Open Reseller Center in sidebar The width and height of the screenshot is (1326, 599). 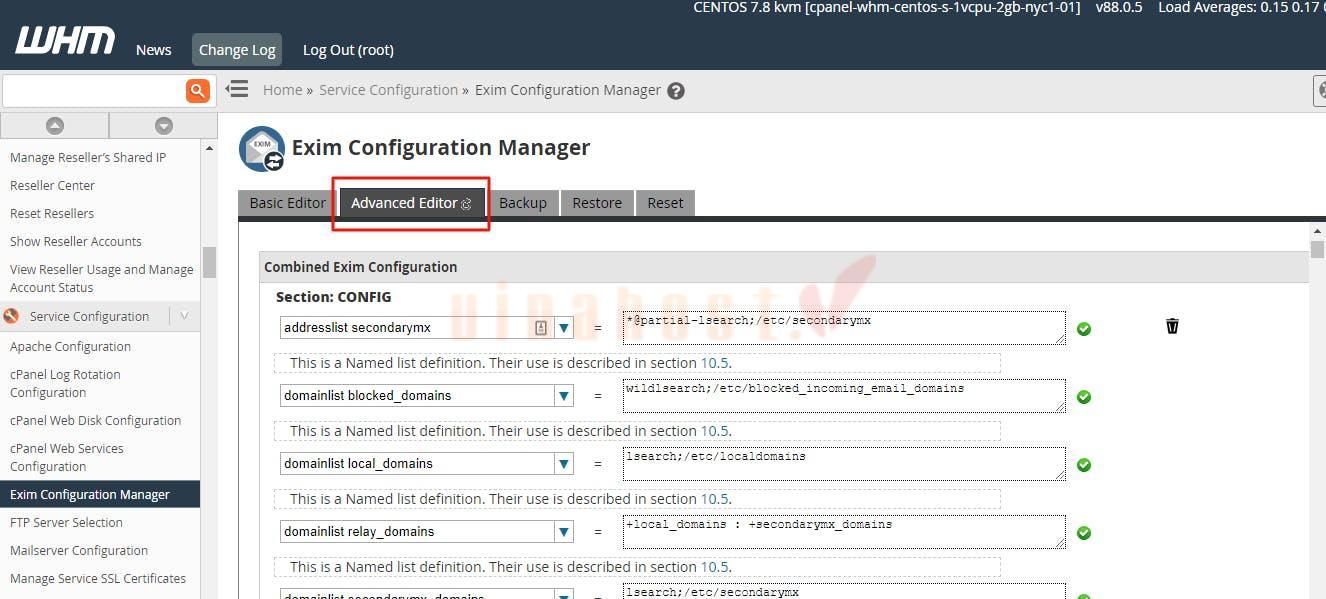[52, 185]
